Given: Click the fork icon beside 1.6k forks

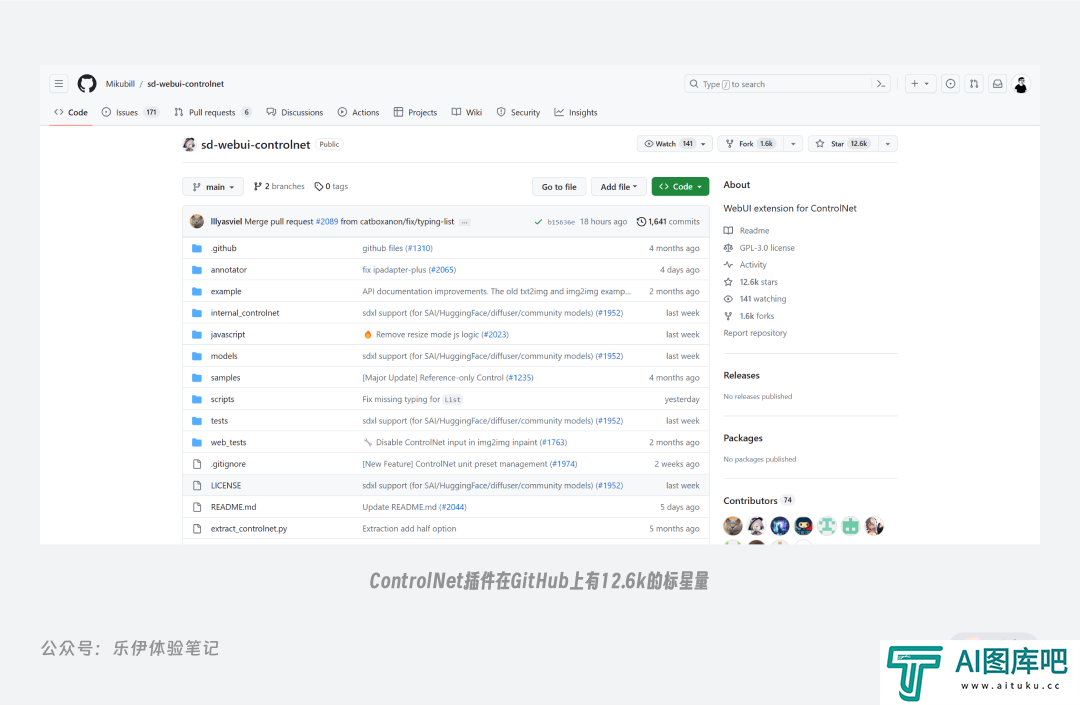Looking at the screenshot, I should coord(728,316).
